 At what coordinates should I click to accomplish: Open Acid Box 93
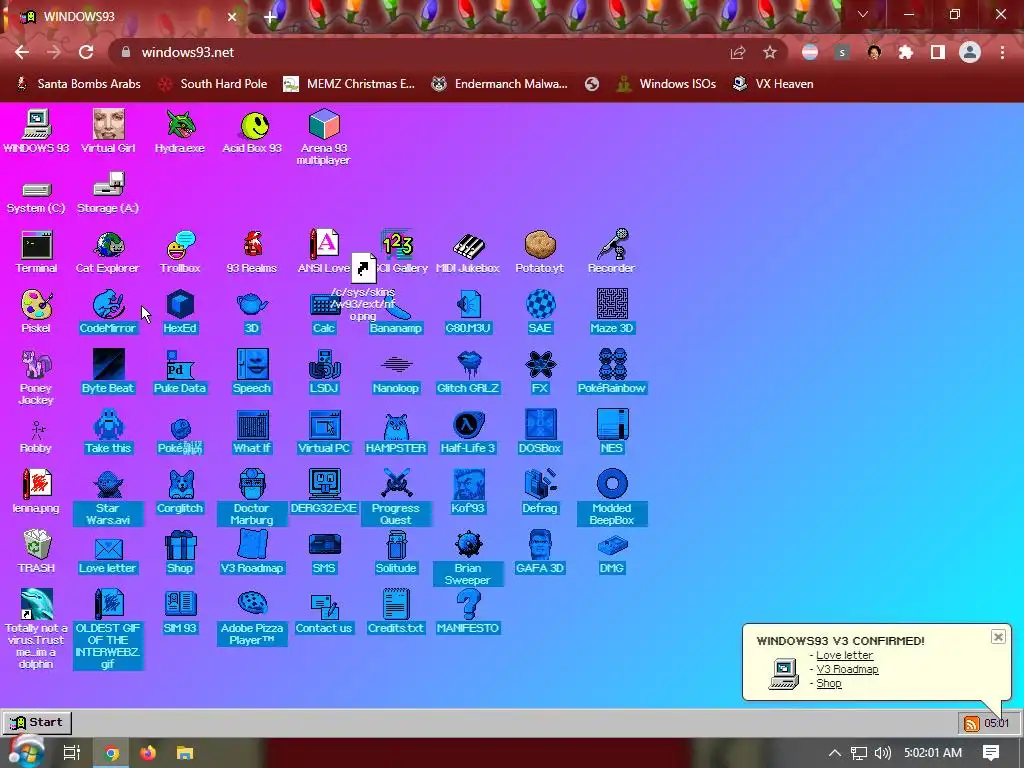coord(252,131)
